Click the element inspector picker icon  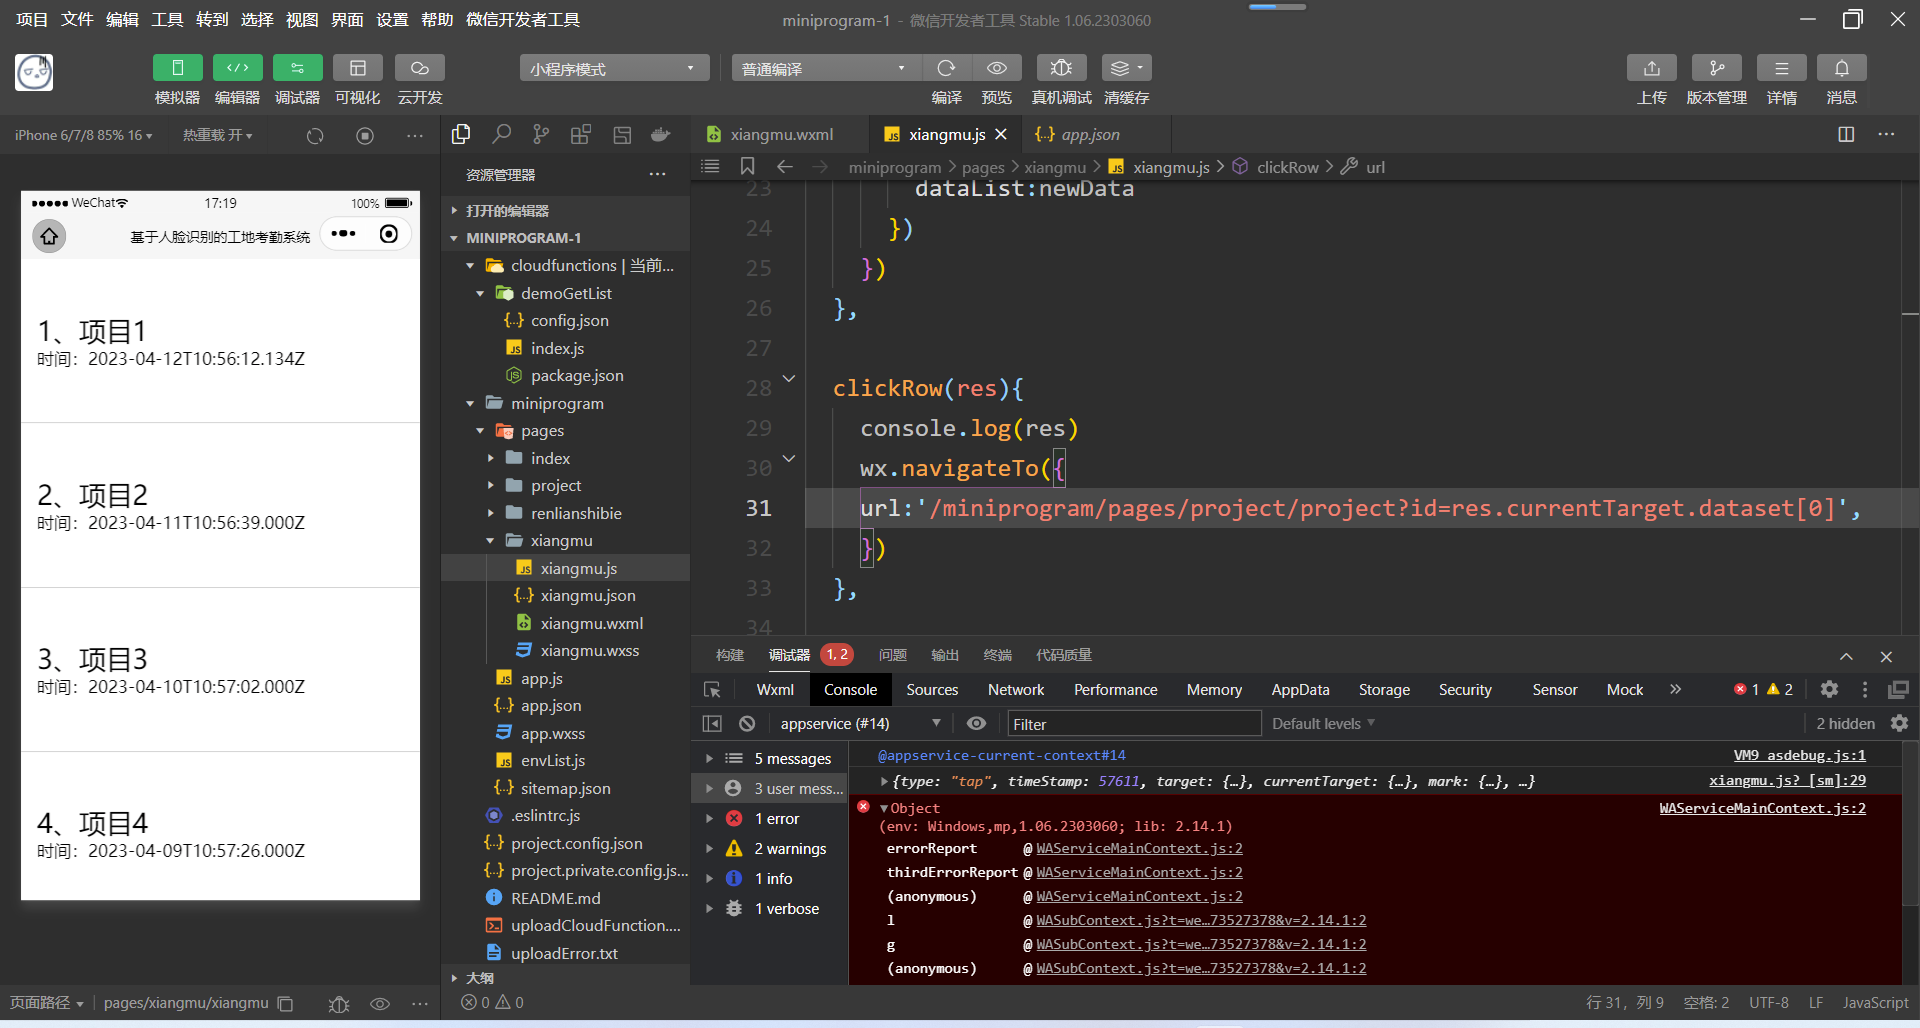[x=712, y=689]
